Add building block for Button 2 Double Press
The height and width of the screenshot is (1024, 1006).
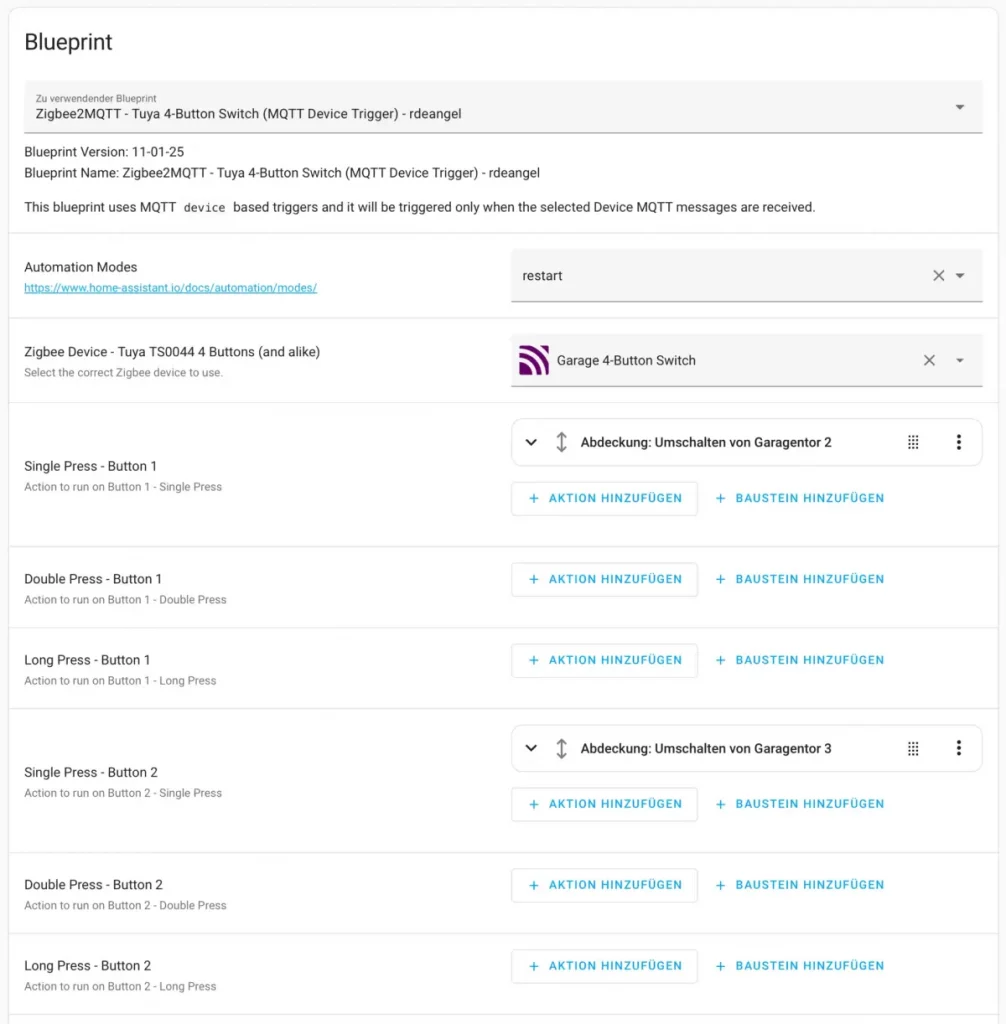coord(799,885)
